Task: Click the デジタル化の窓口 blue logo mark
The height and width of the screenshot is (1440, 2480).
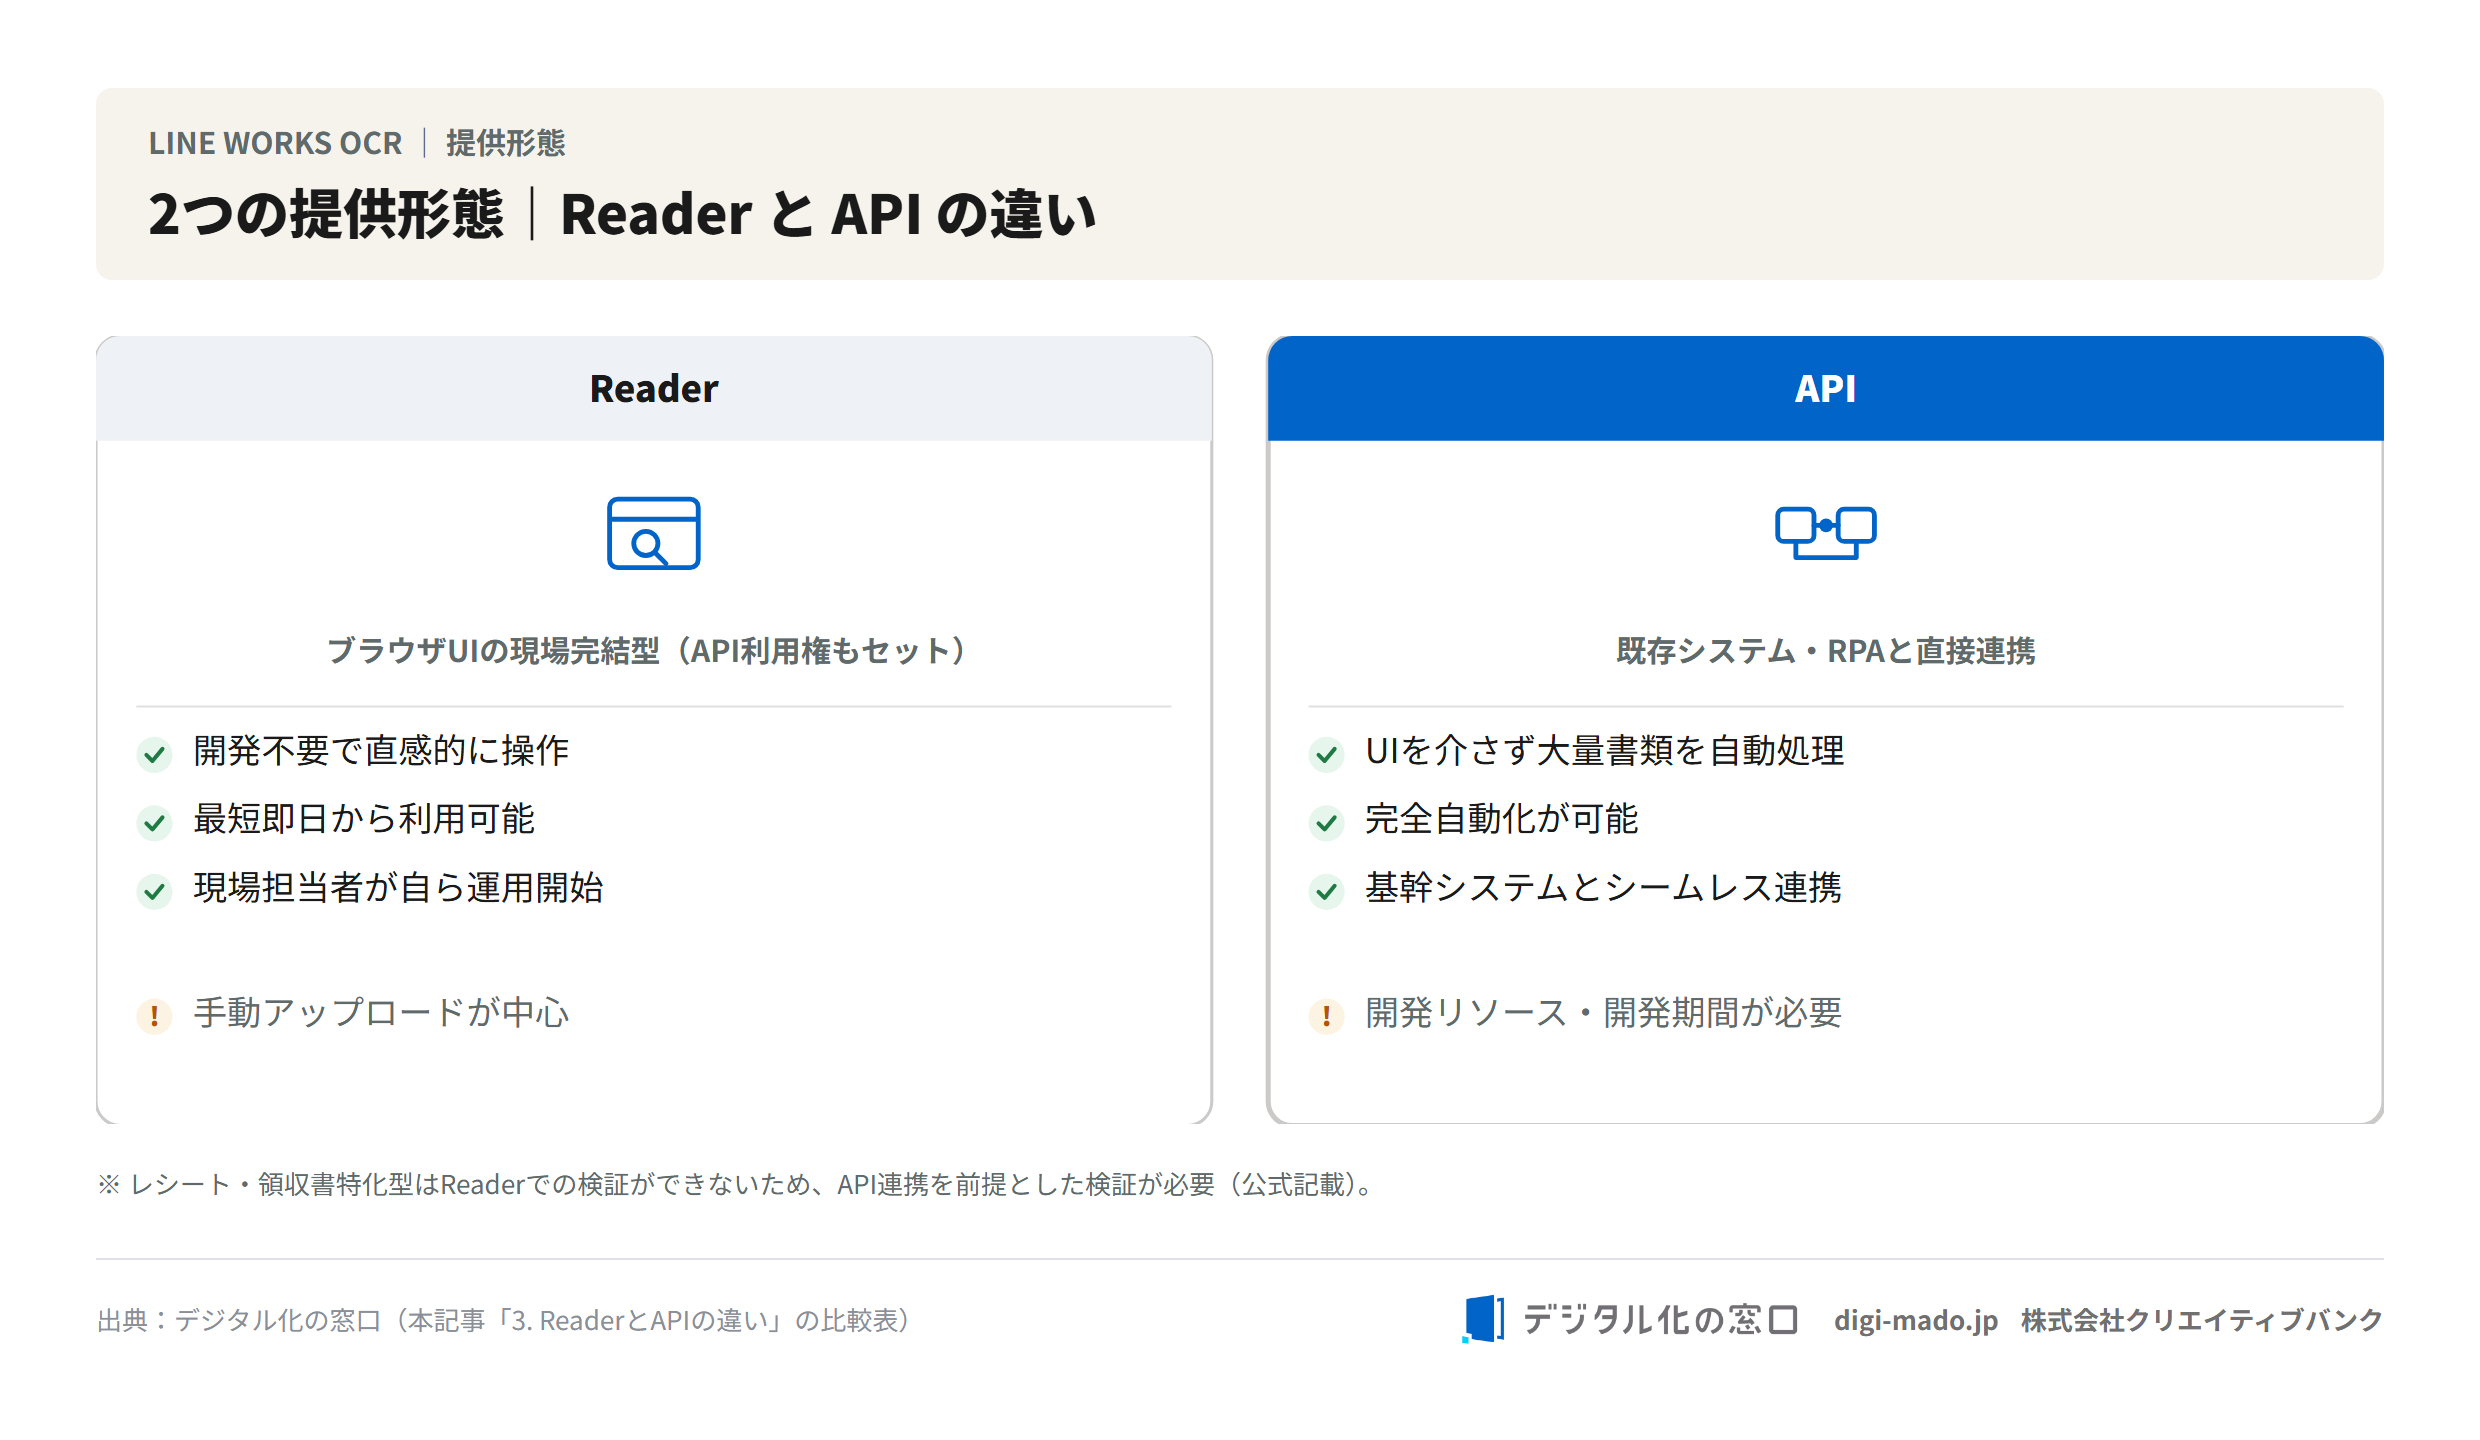Action: [1483, 1319]
